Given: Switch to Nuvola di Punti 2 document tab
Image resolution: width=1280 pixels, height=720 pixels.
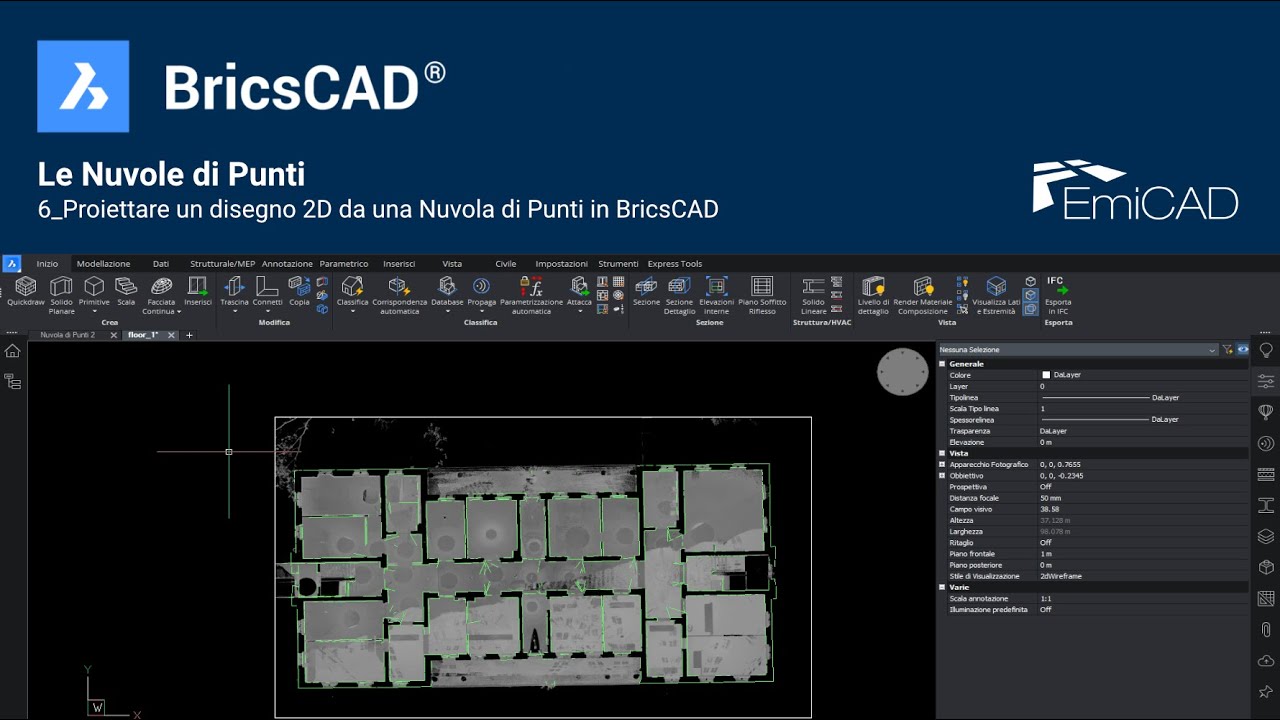Looking at the screenshot, I should tap(68, 335).
